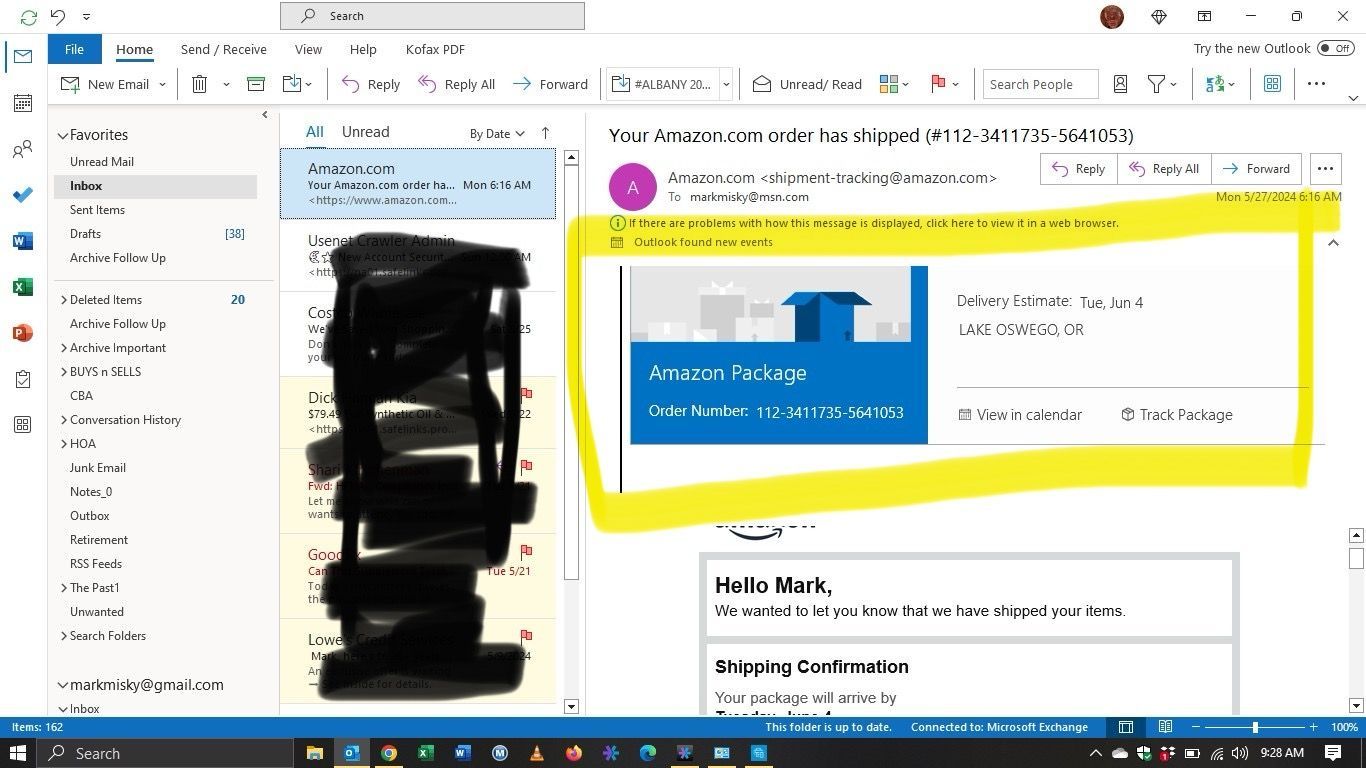Open the By Date sort dropdown
The height and width of the screenshot is (768, 1366).
tap(497, 133)
